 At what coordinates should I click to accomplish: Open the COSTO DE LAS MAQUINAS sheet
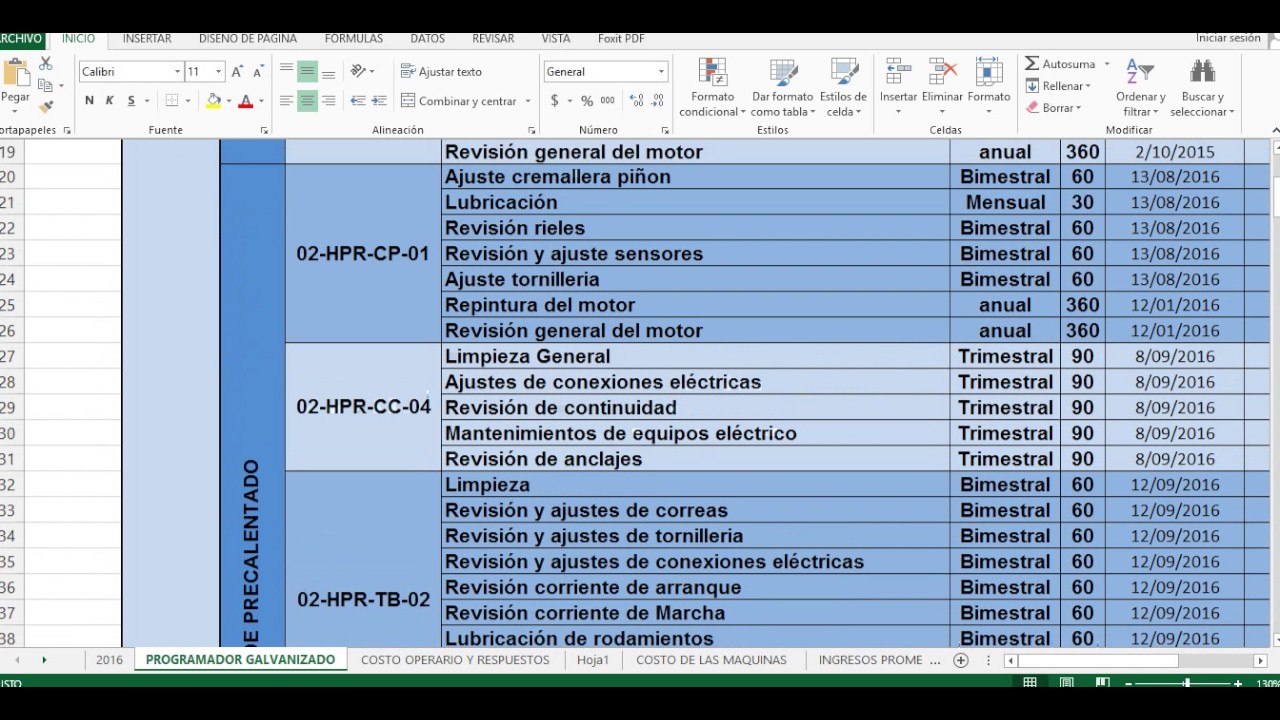711,660
